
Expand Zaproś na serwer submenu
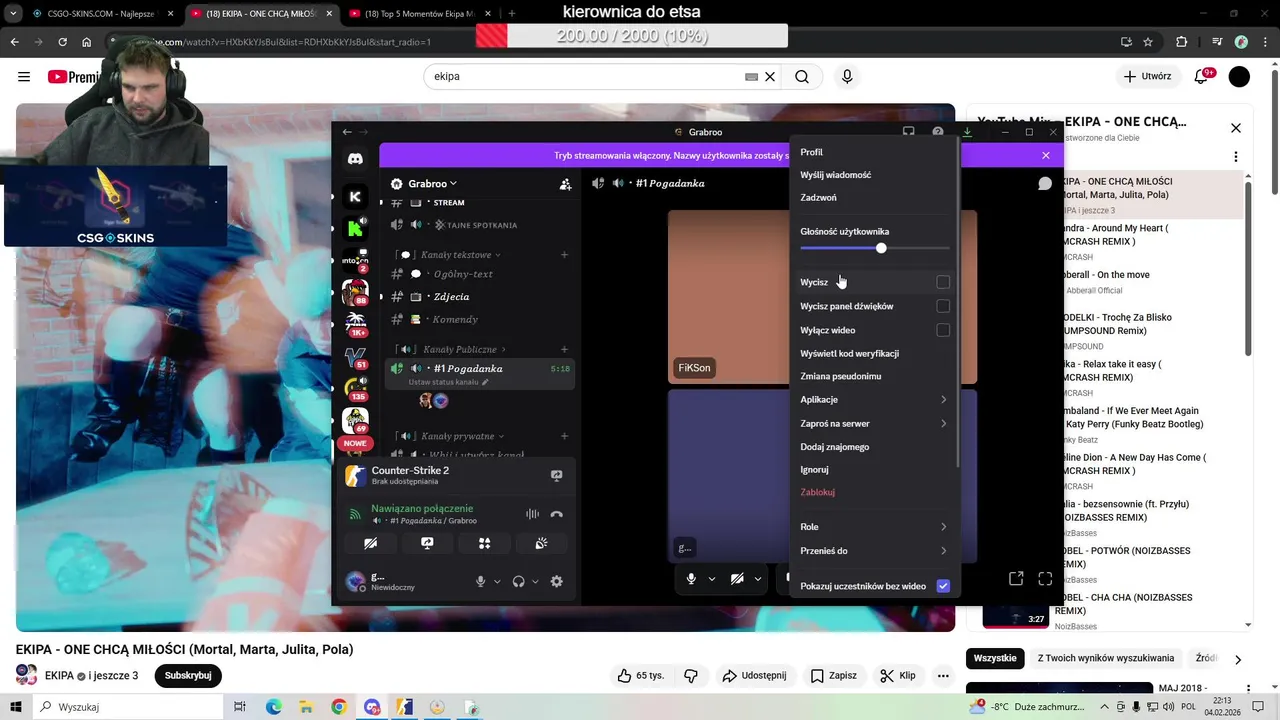[x=874, y=423]
